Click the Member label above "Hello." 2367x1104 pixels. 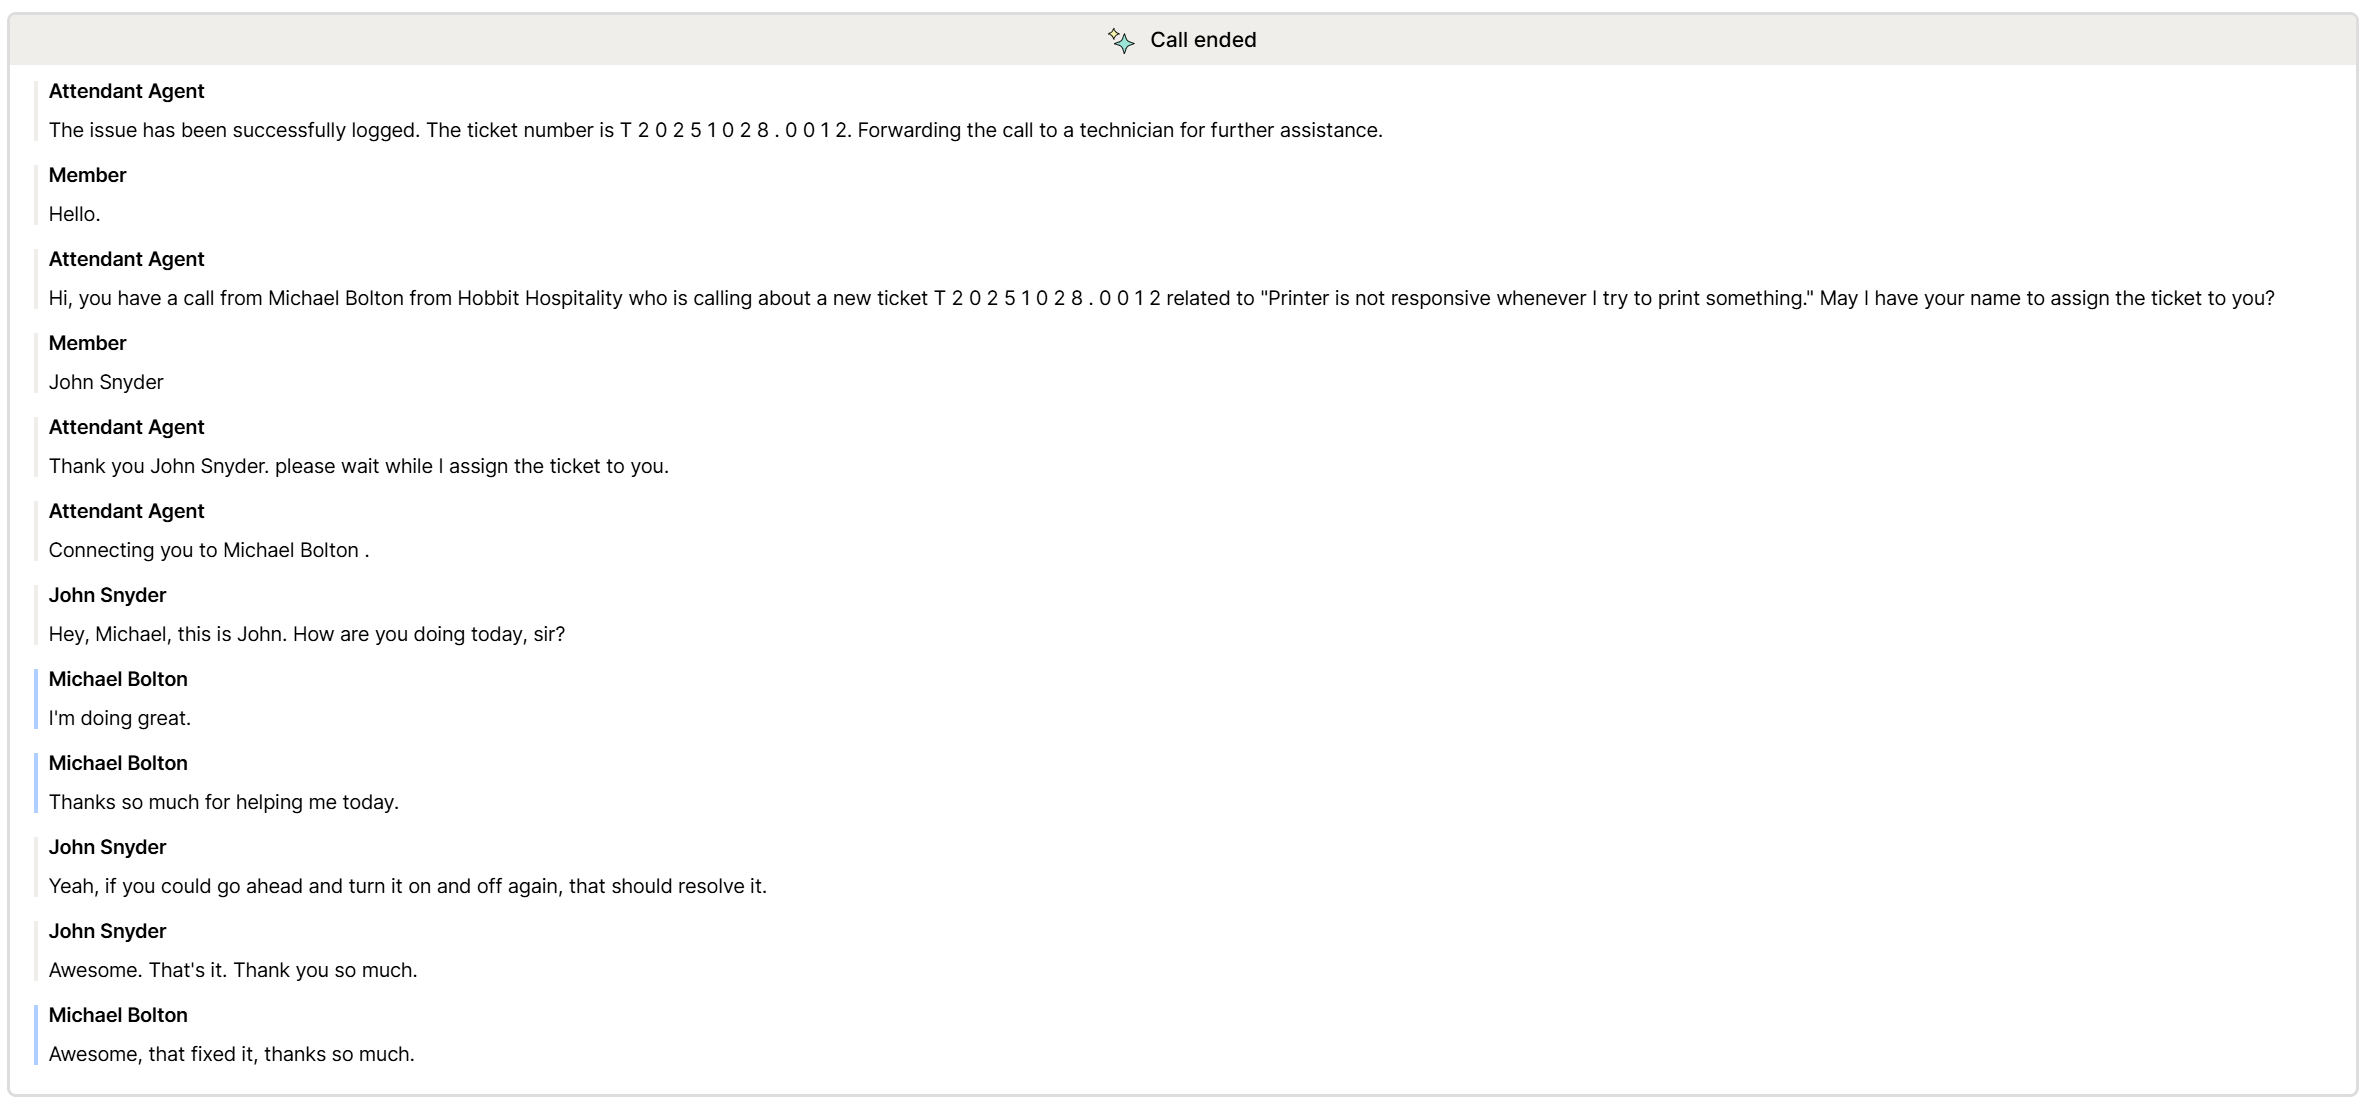pos(88,175)
